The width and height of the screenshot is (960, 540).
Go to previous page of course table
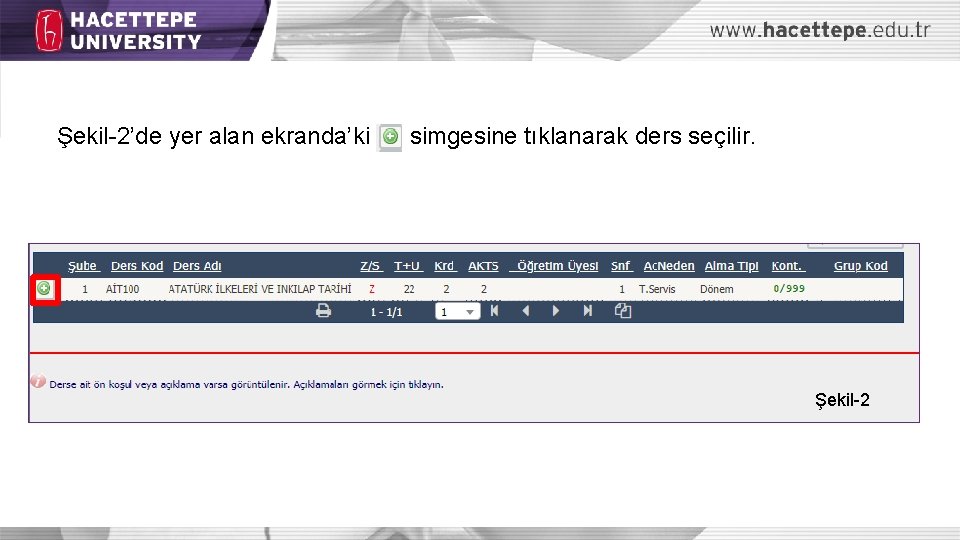tap(525, 311)
